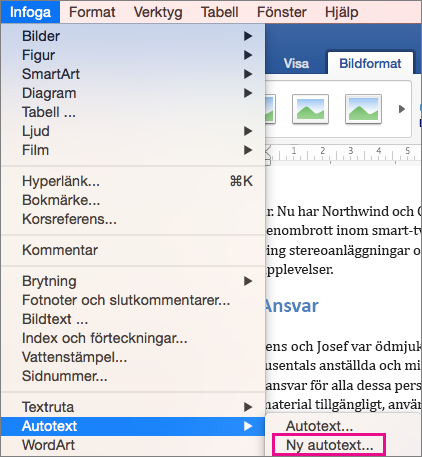The height and width of the screenshot is (457, 422).
Task: Select the highlighted Autotext menu item
Action: pyautogui.click(x=133, y=426)
